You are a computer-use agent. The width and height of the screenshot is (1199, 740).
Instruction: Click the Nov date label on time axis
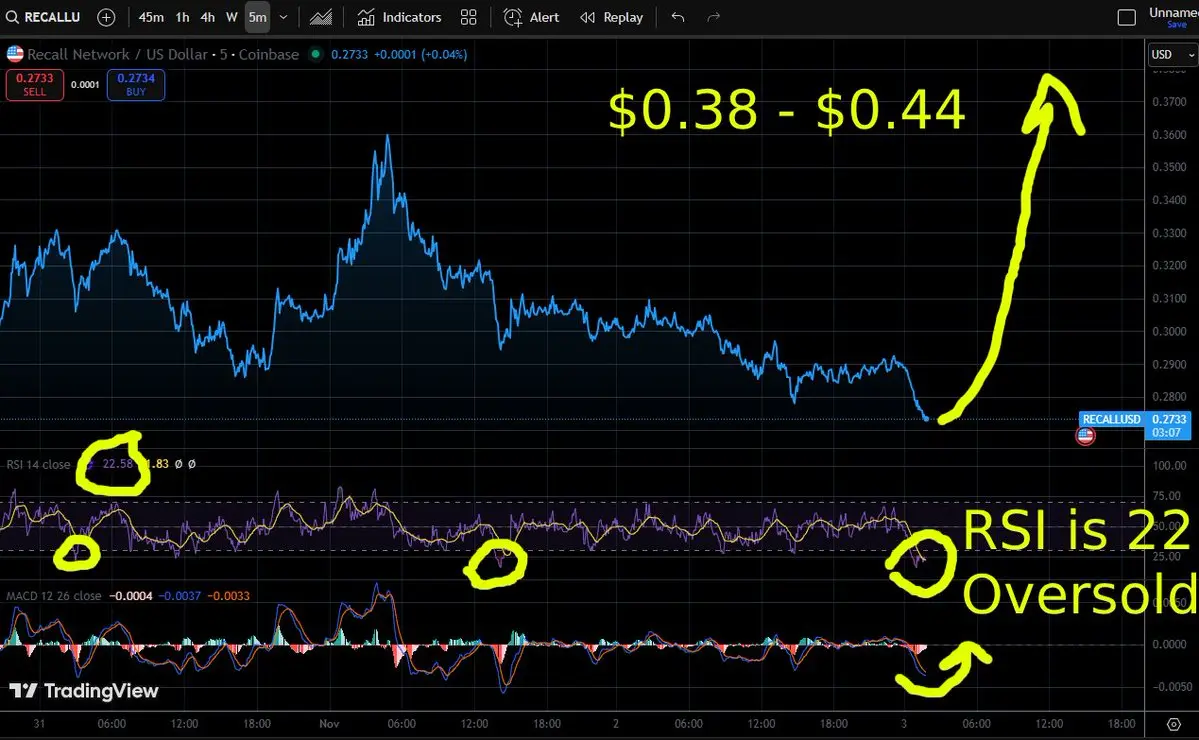click(329, 723)
